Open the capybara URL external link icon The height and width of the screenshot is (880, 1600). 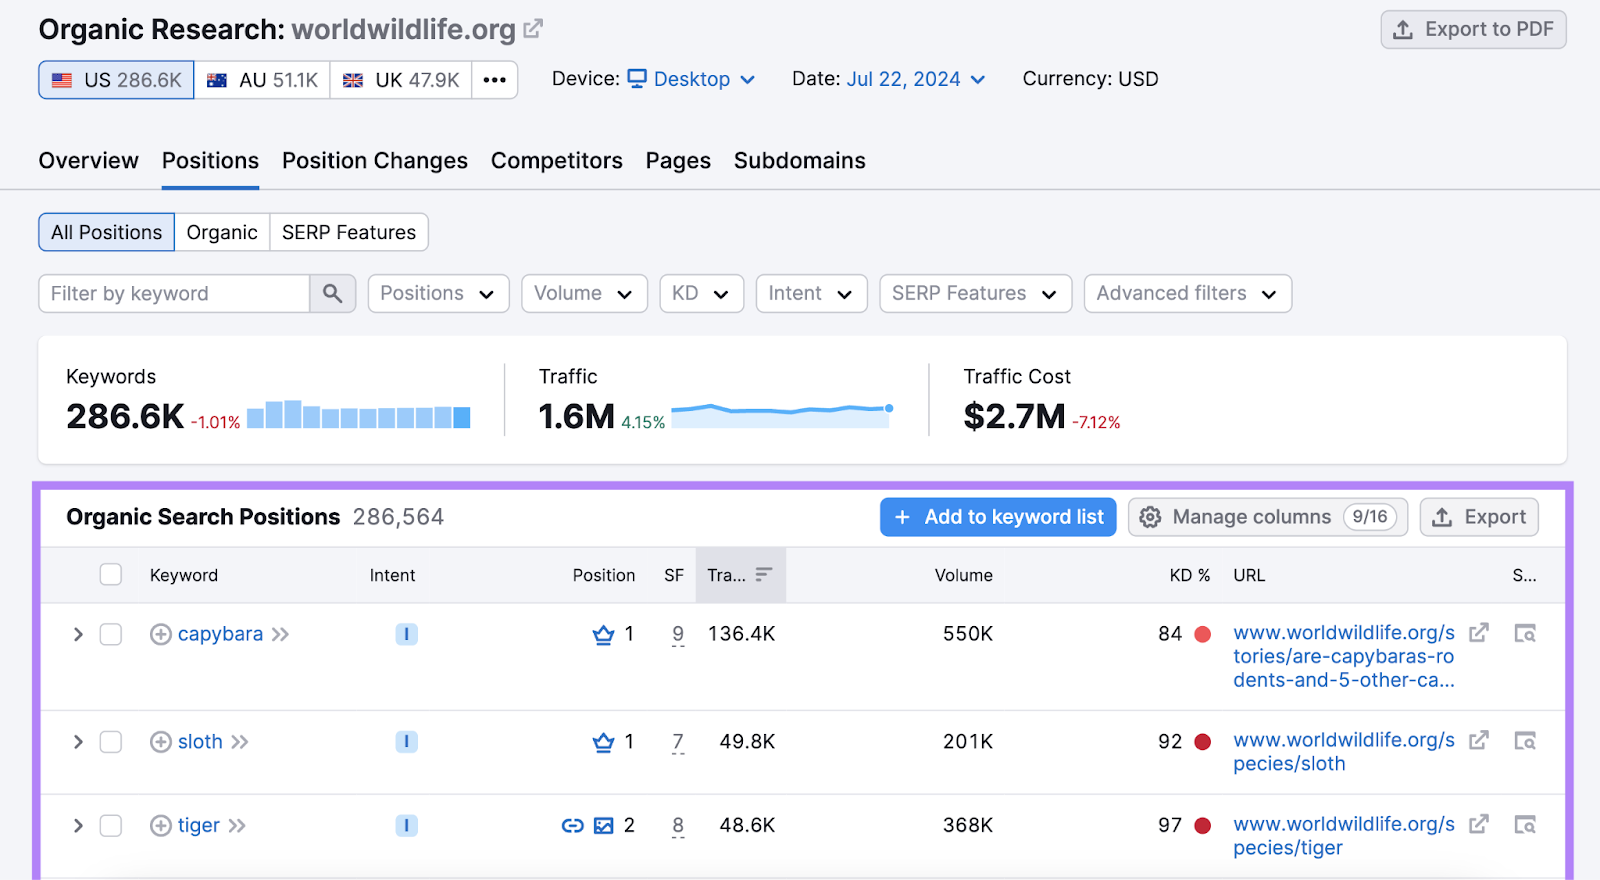[x=1478, y=633]
